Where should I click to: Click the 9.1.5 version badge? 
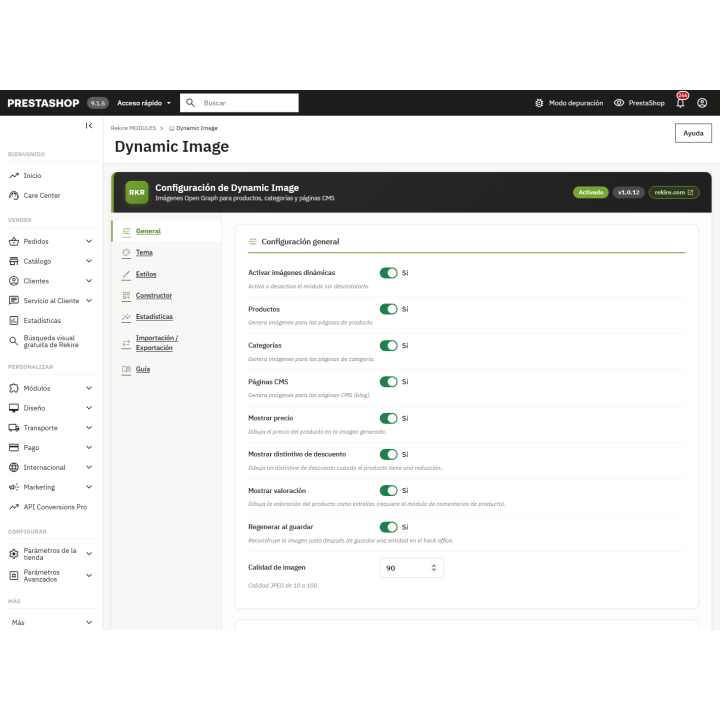98,103
